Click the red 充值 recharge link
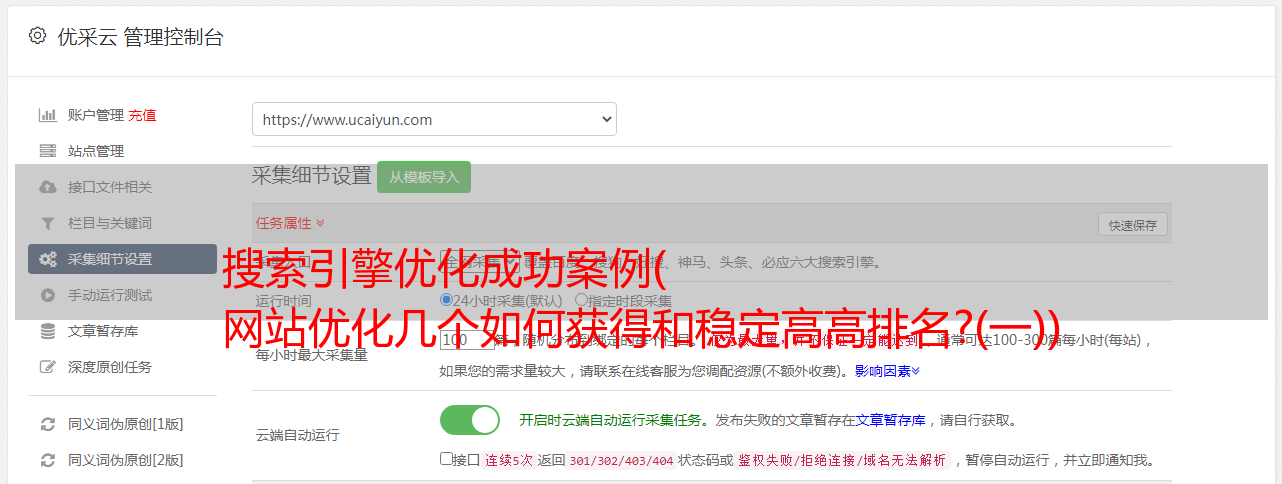1282x484 pixels. coord(142,115)
